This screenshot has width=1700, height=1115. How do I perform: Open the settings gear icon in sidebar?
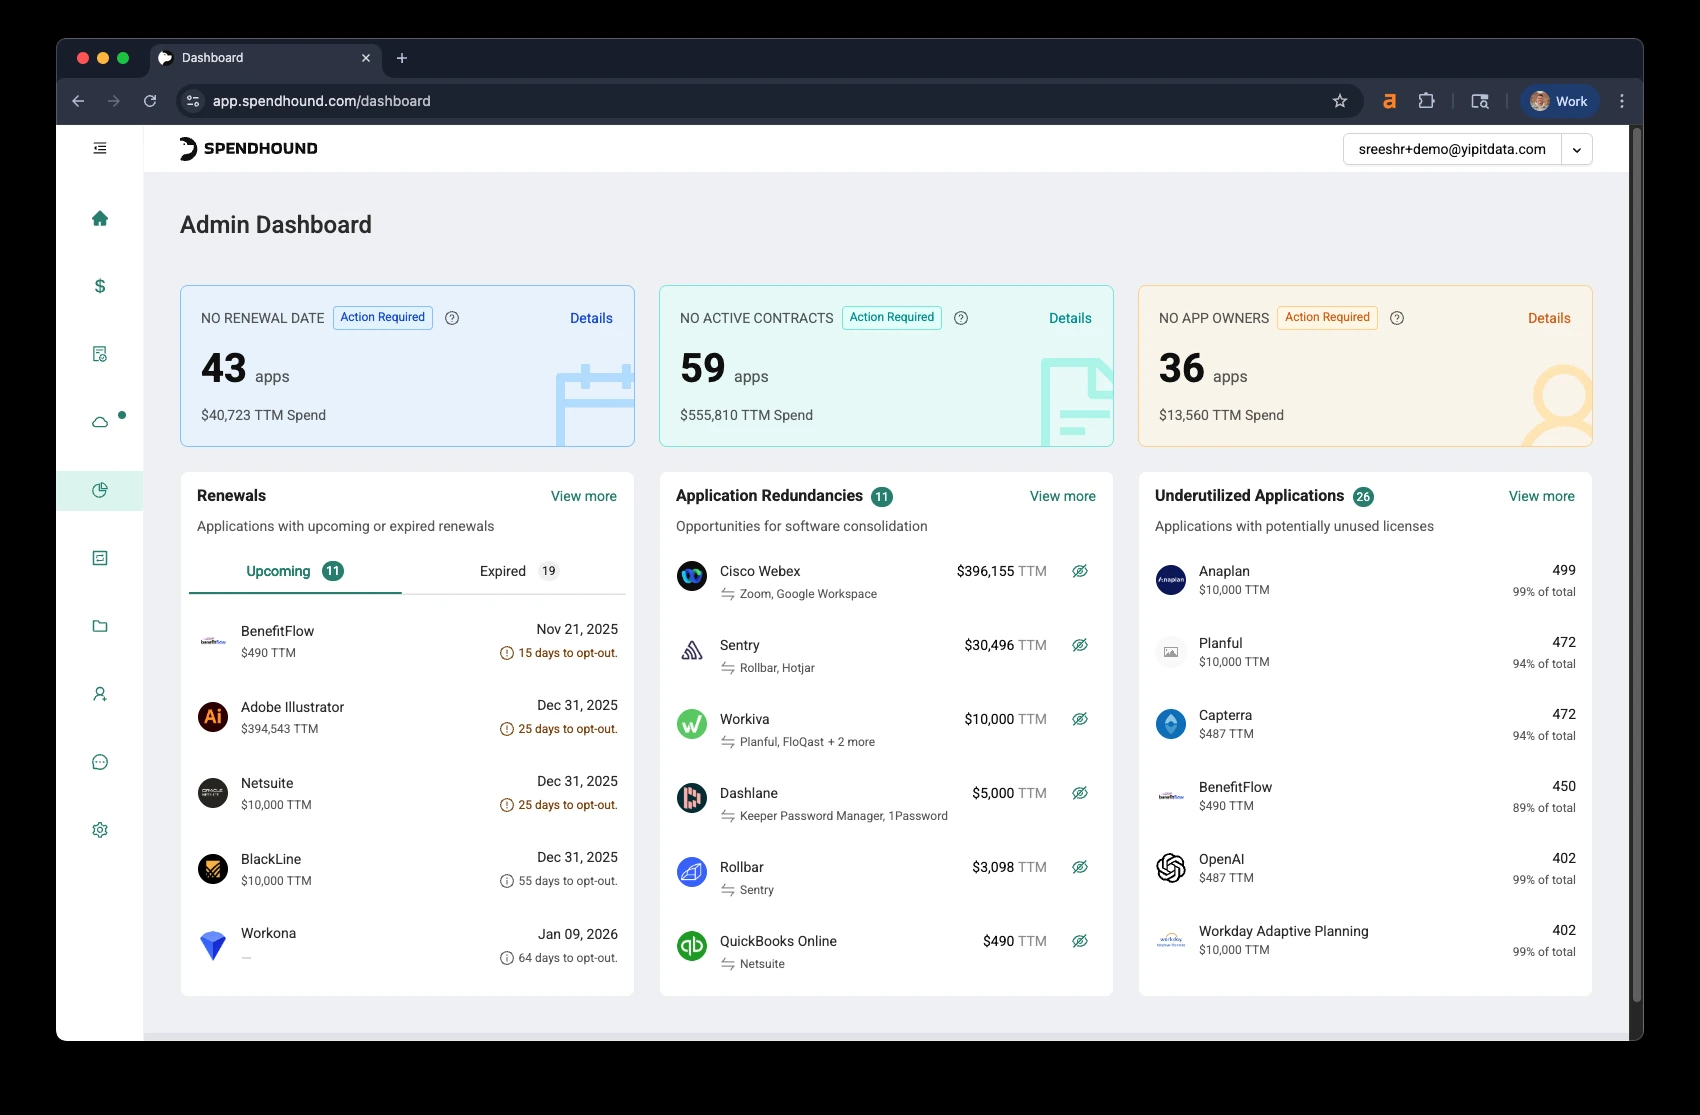coord(100,830)
